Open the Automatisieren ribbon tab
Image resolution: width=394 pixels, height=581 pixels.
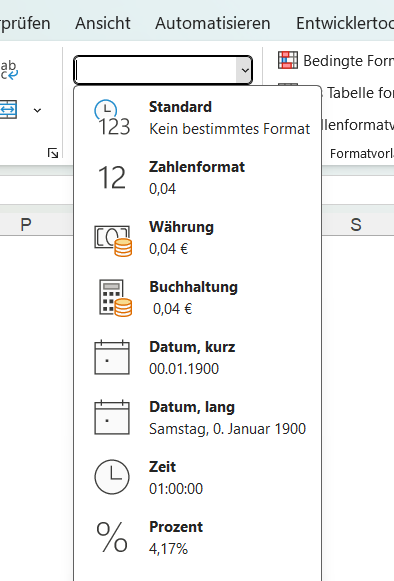213,23
